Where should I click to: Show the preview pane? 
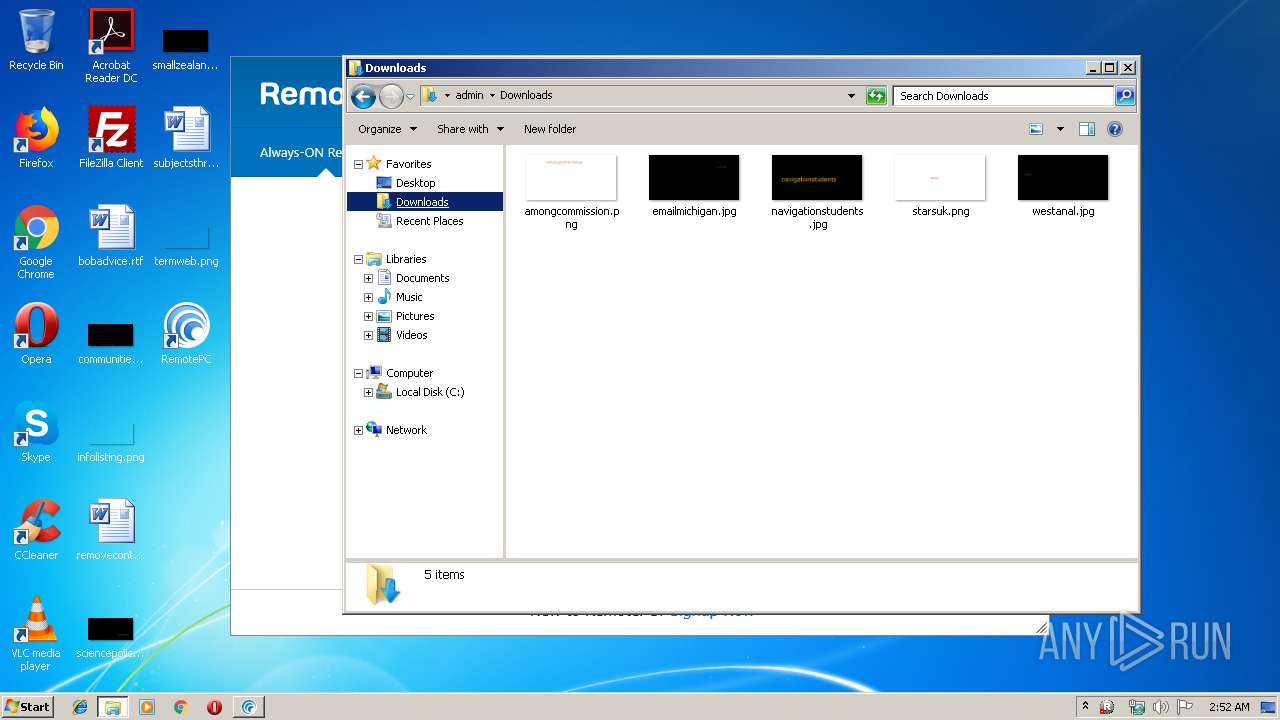coord(1087,129)
